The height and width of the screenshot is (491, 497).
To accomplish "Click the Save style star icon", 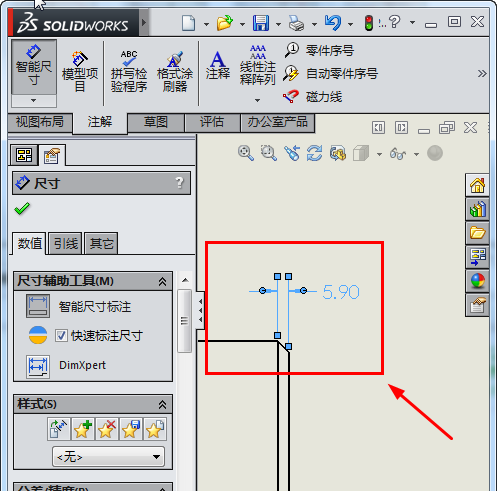I will [131, 429].
